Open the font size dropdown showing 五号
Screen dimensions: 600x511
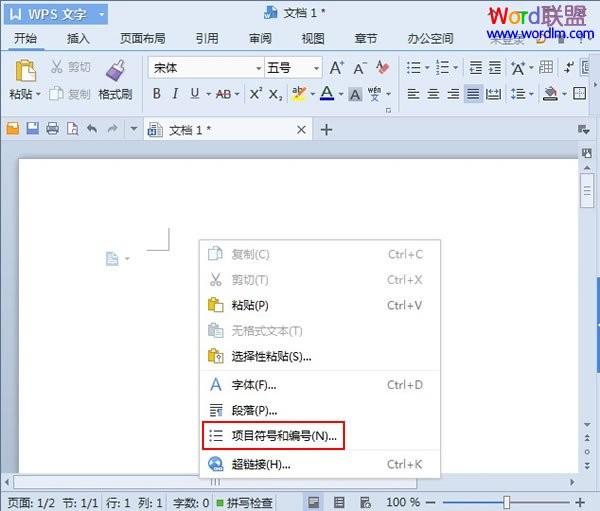[x=317, y=68]
